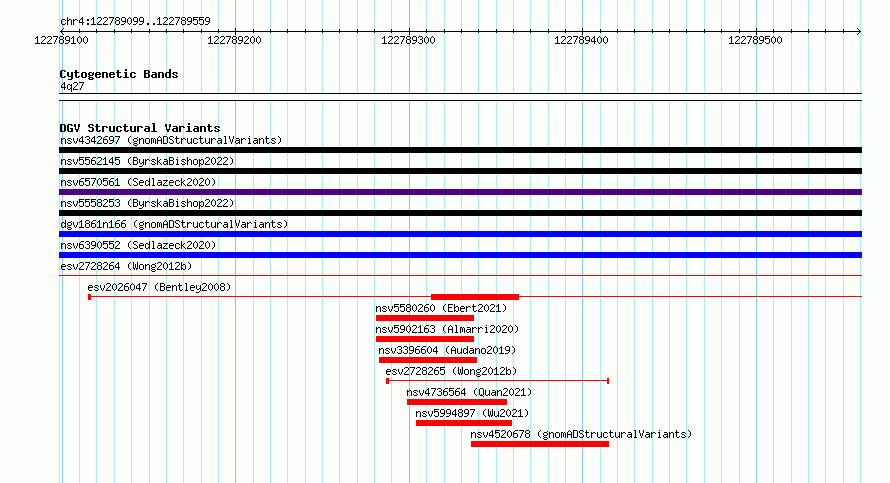Open the nsv6390552 Sedlazeck2020 label
890x483 pixels.
138,245
